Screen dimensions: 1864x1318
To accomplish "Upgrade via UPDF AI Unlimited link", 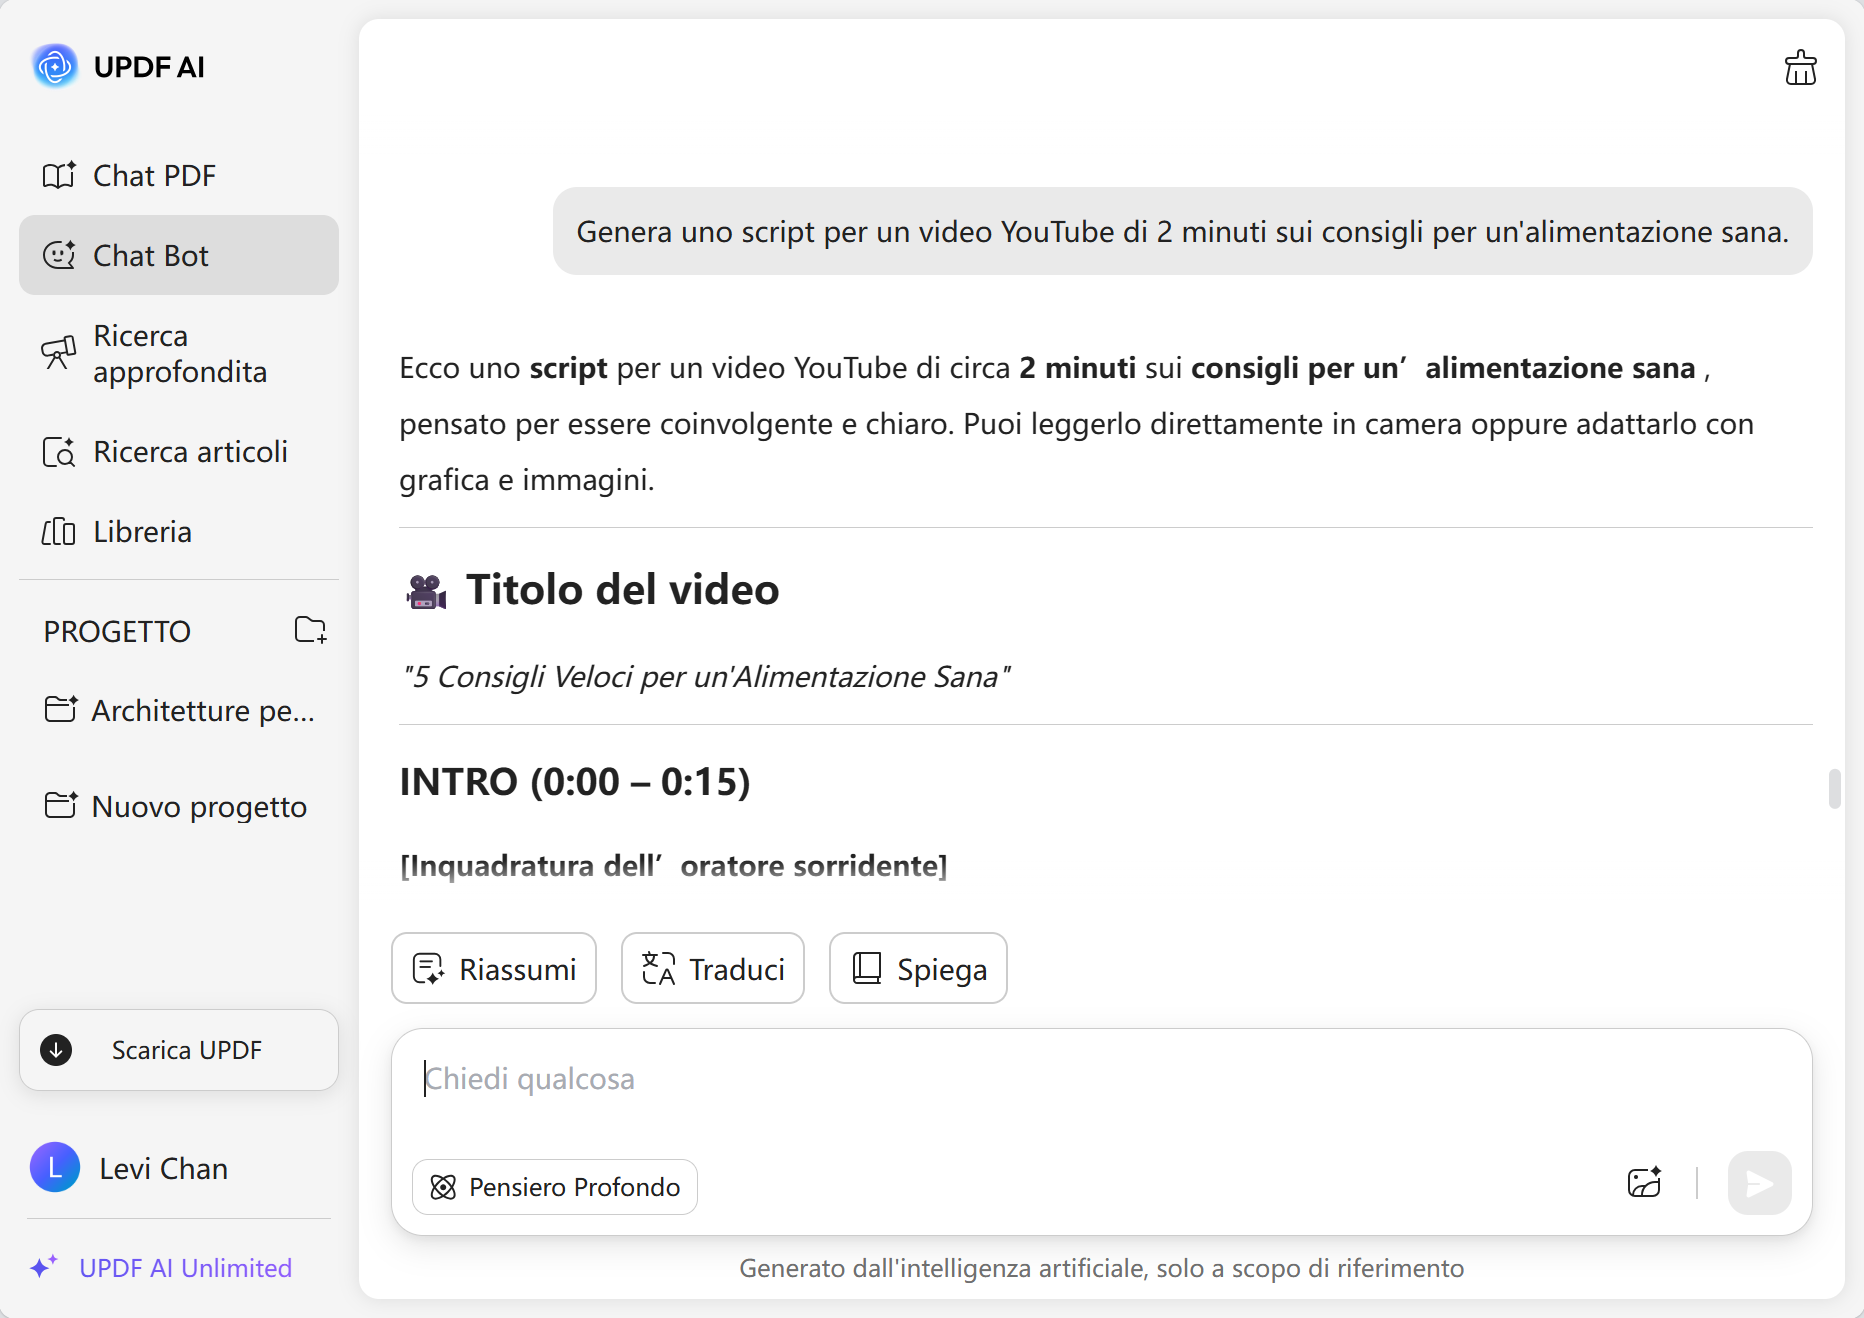I will [184, 1268].
